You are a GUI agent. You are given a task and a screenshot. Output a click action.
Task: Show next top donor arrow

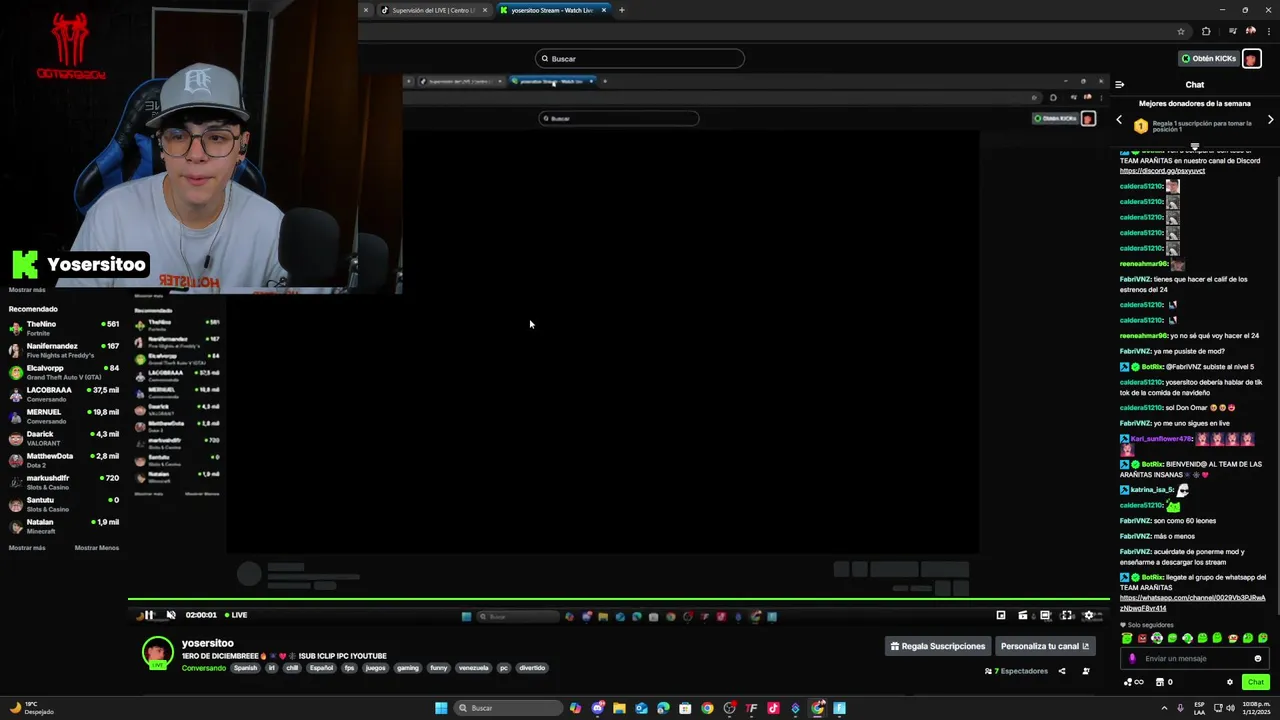click(x=1271, y=120)
